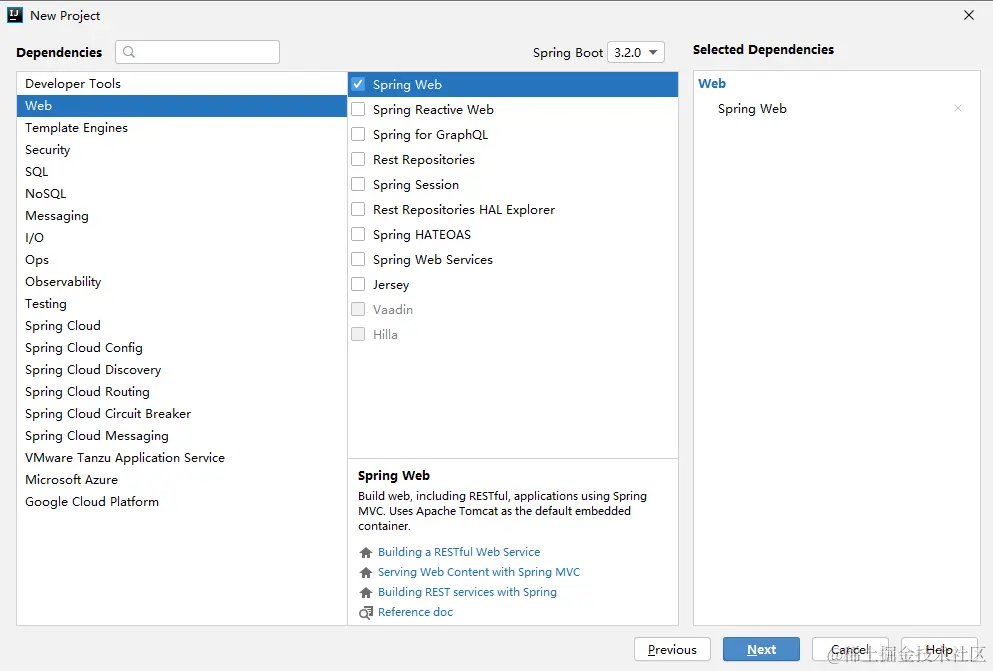Screen dimensions: 993x671
Task: Click the home icon beside Building REST services
Action: click(x=365, y=593)
